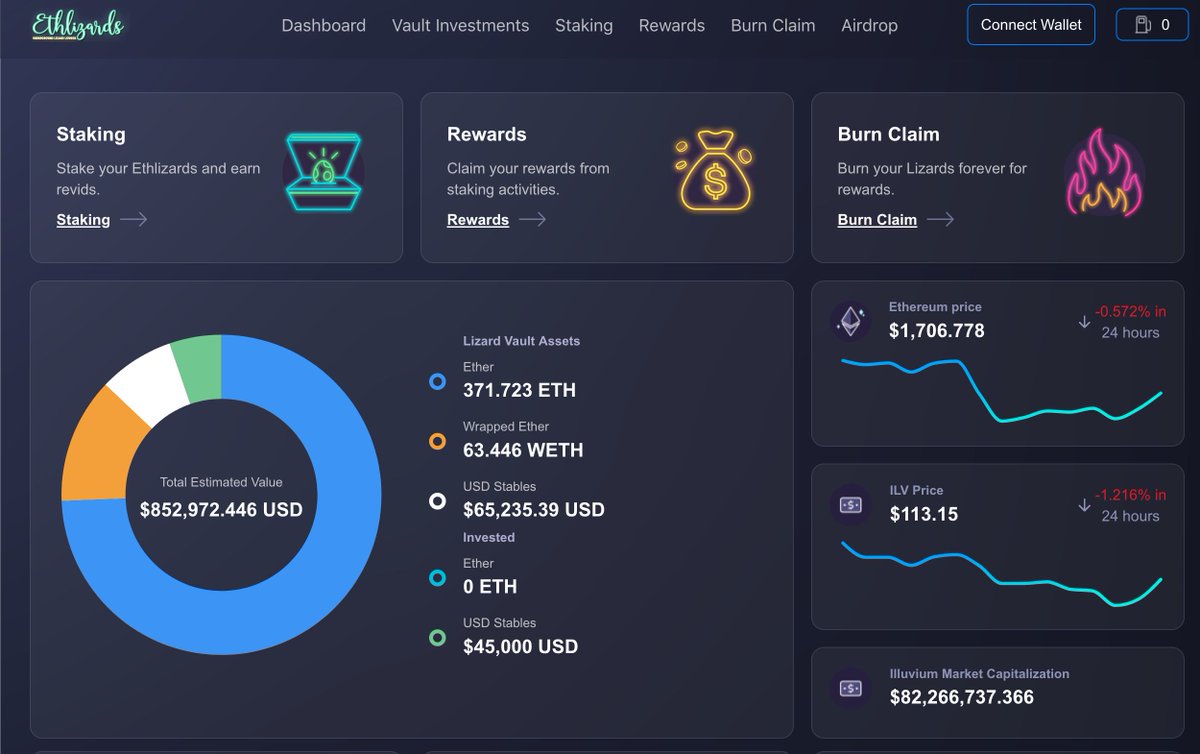Viewport: 1200px width, 754px height.
Task: Click the green Invested USD Stables marker
Action: click(x=437, y=637)
